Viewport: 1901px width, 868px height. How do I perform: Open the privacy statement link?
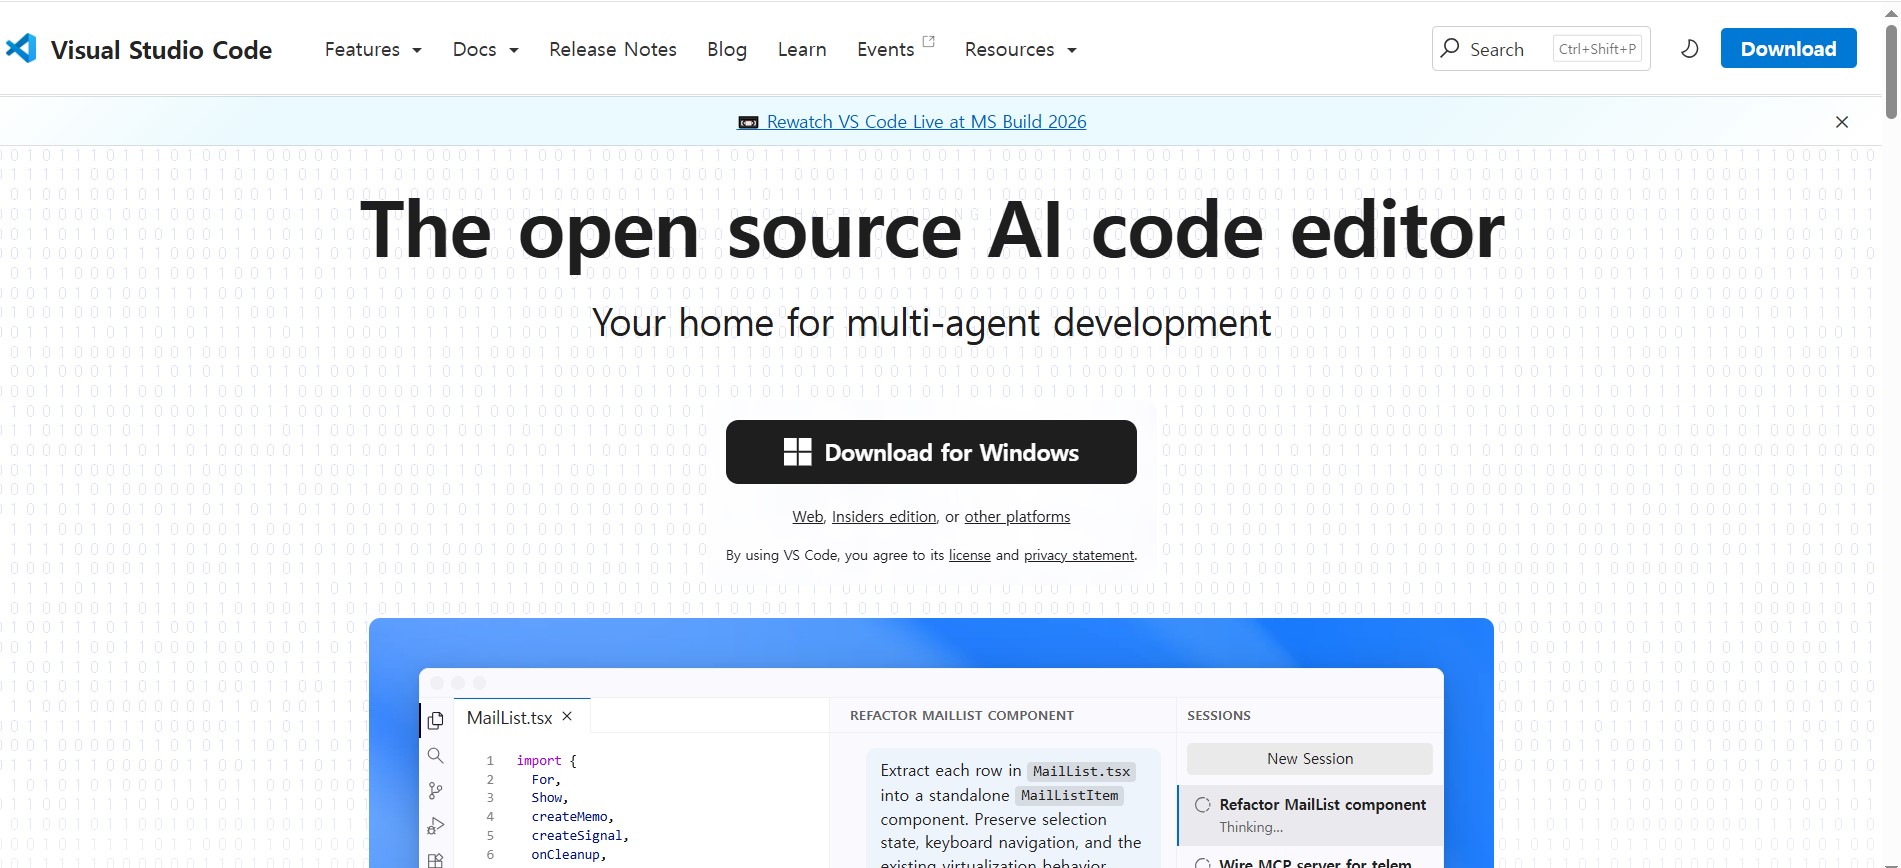click(x=1079, y=555)
